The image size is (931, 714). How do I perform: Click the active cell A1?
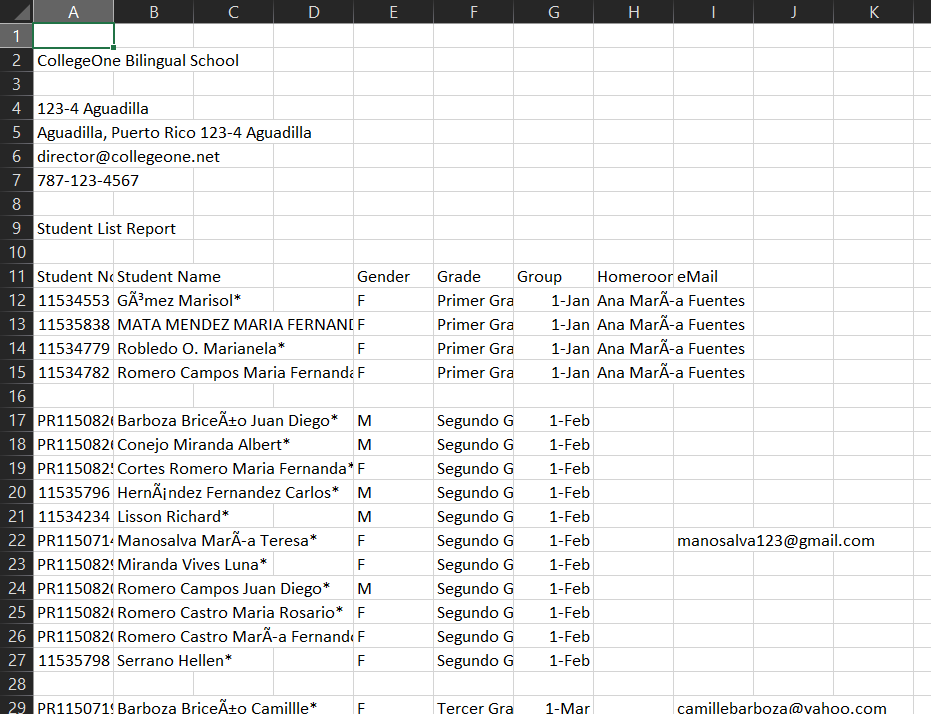pyautogui.click(x=74, y=36)
